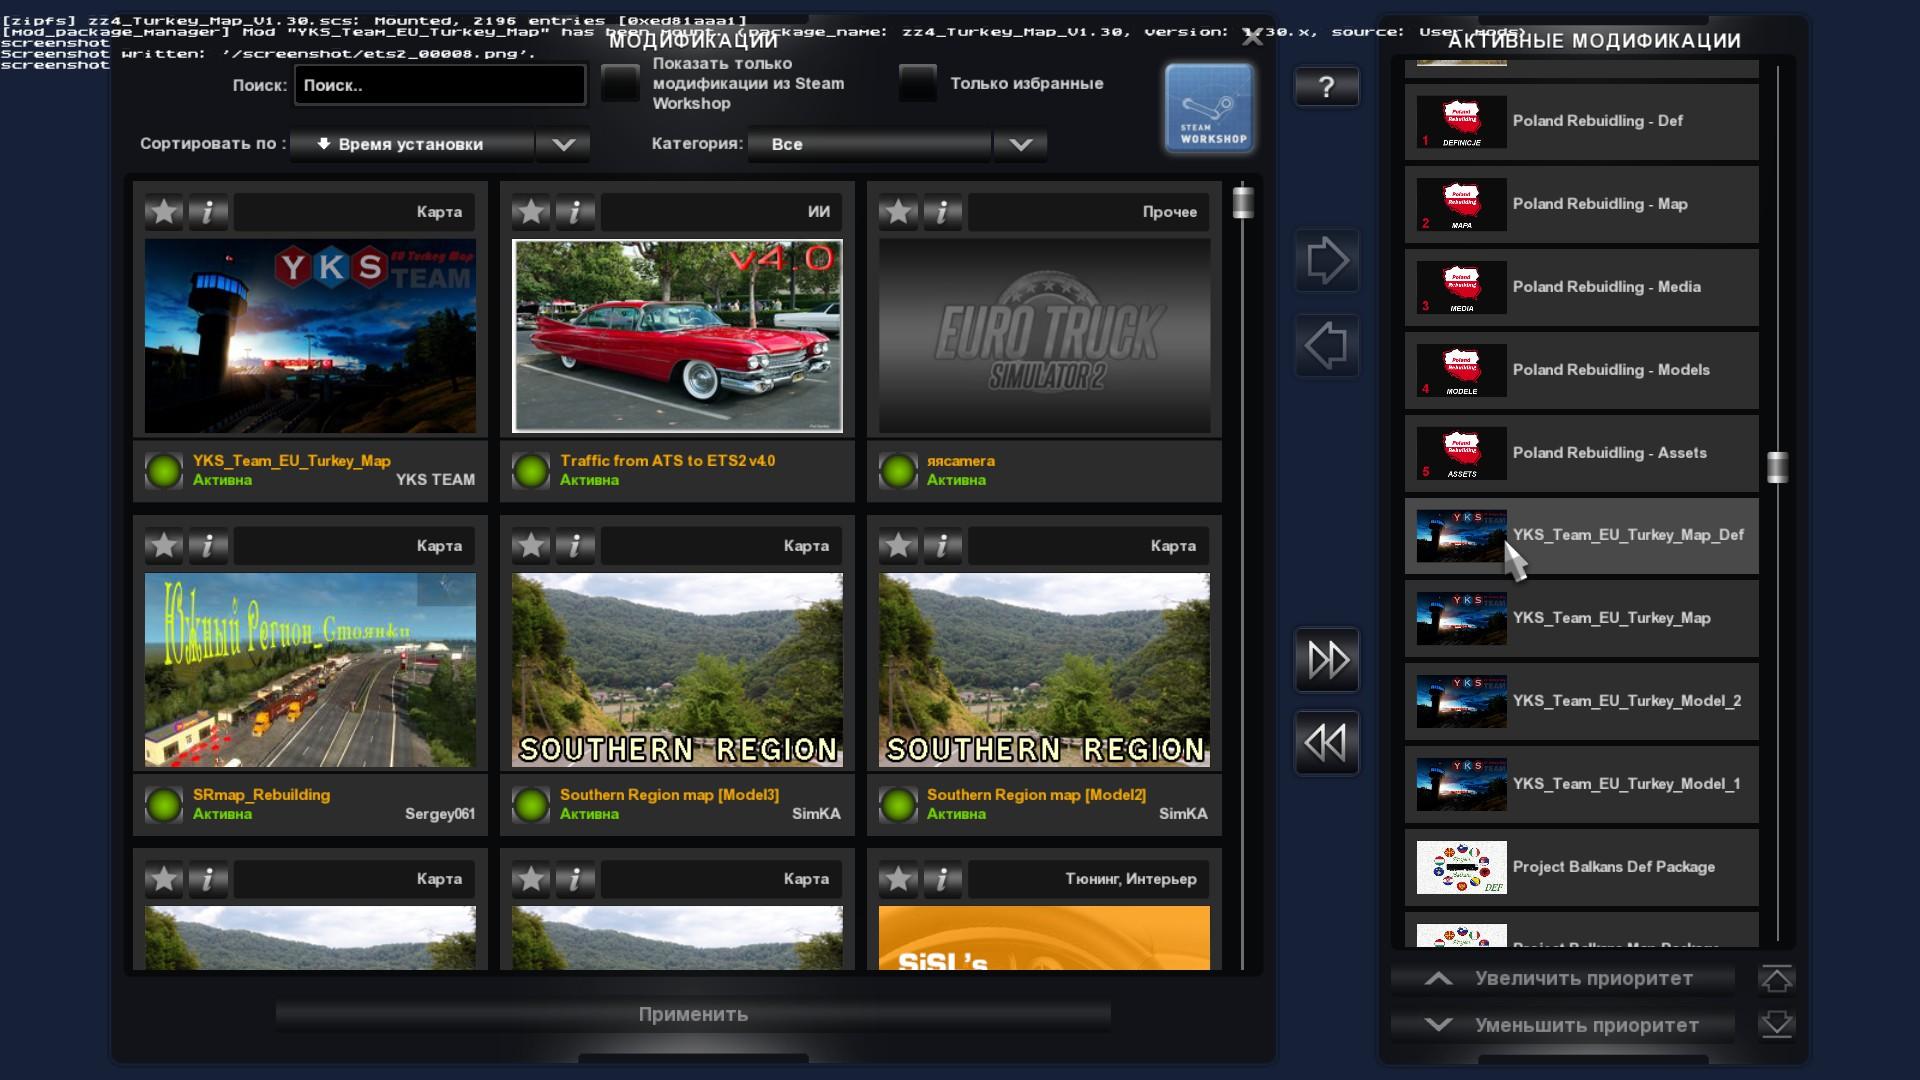Move selected mod to active list arrow
The width and height of the screenshot is (1920, 1080).
(1326, 261)
